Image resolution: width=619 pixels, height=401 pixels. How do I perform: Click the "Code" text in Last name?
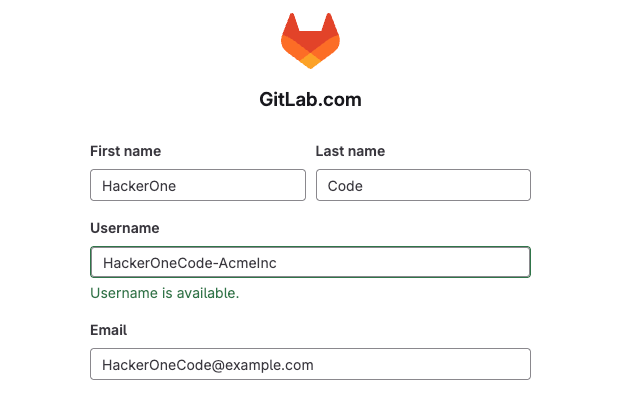tap(345, 186)
